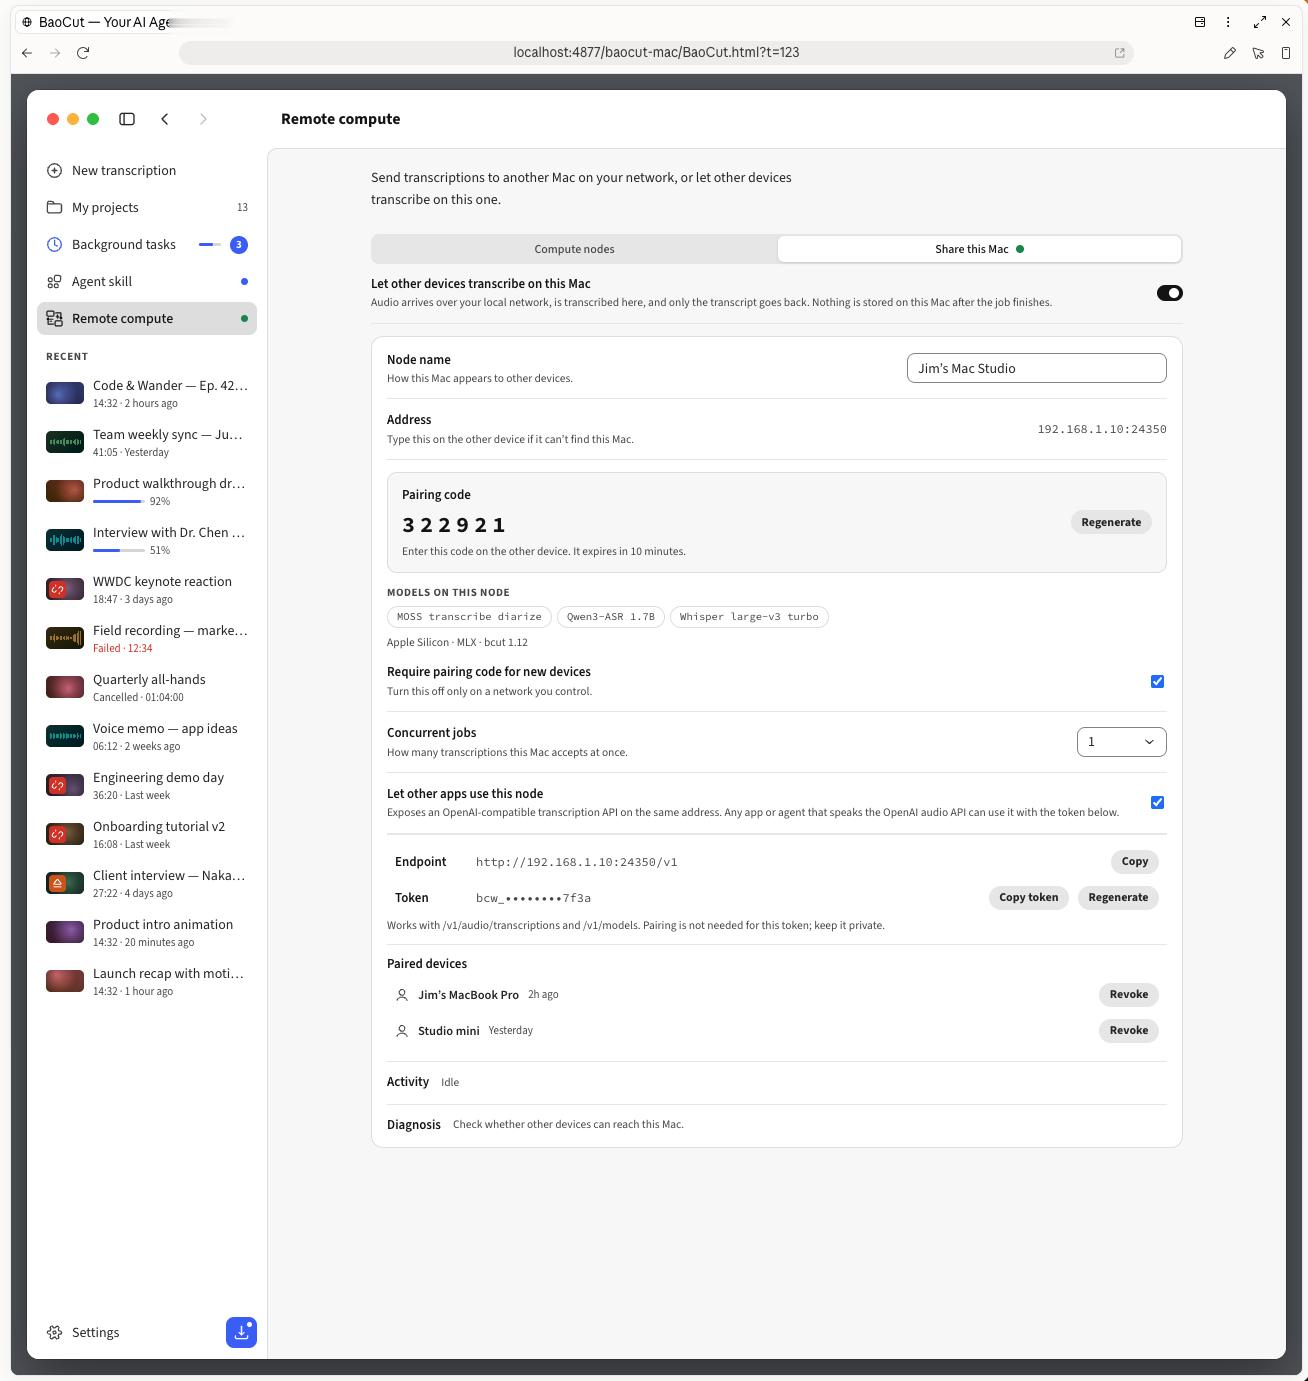Click the MOSS transcribe diarize model chip
The width and height of the screenshot is (1308, 1381).
point(469,617)
